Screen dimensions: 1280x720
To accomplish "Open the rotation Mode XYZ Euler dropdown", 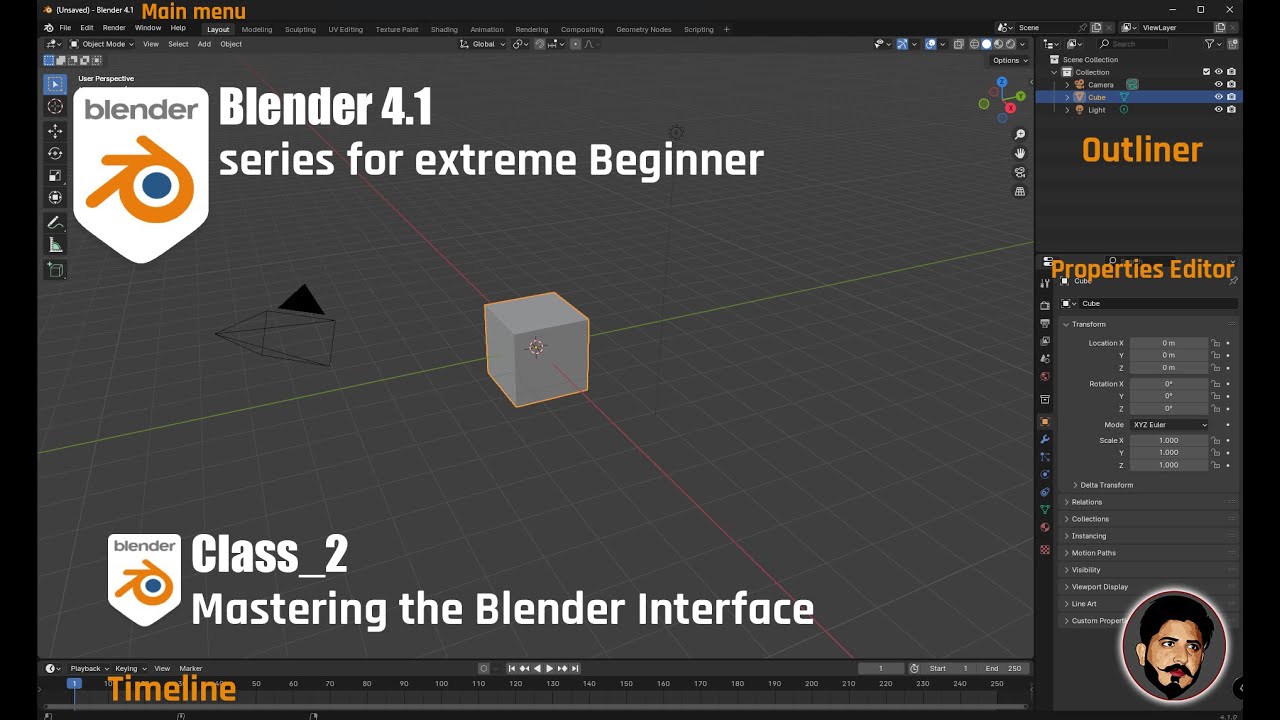I will point(1169,425).
